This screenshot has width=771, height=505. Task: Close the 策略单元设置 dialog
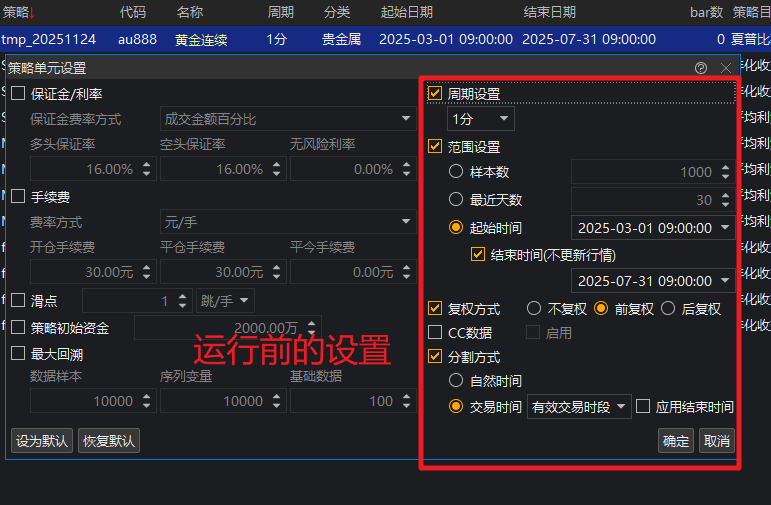pos(726,68)
